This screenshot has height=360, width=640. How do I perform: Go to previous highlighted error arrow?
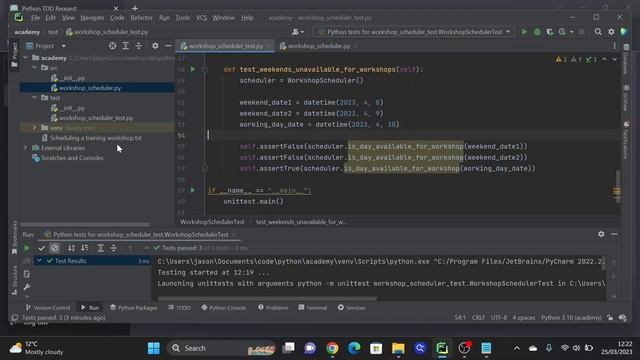(604, 60)
